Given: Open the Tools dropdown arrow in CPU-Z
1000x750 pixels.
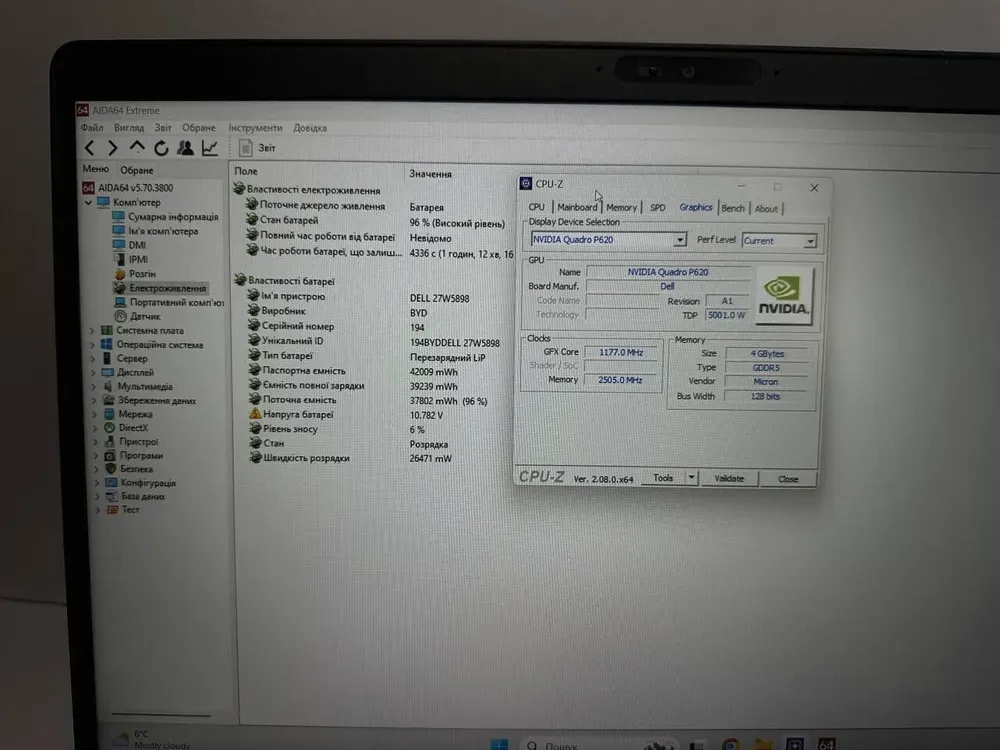Looking at the screenshot, I should click(691, 478).
